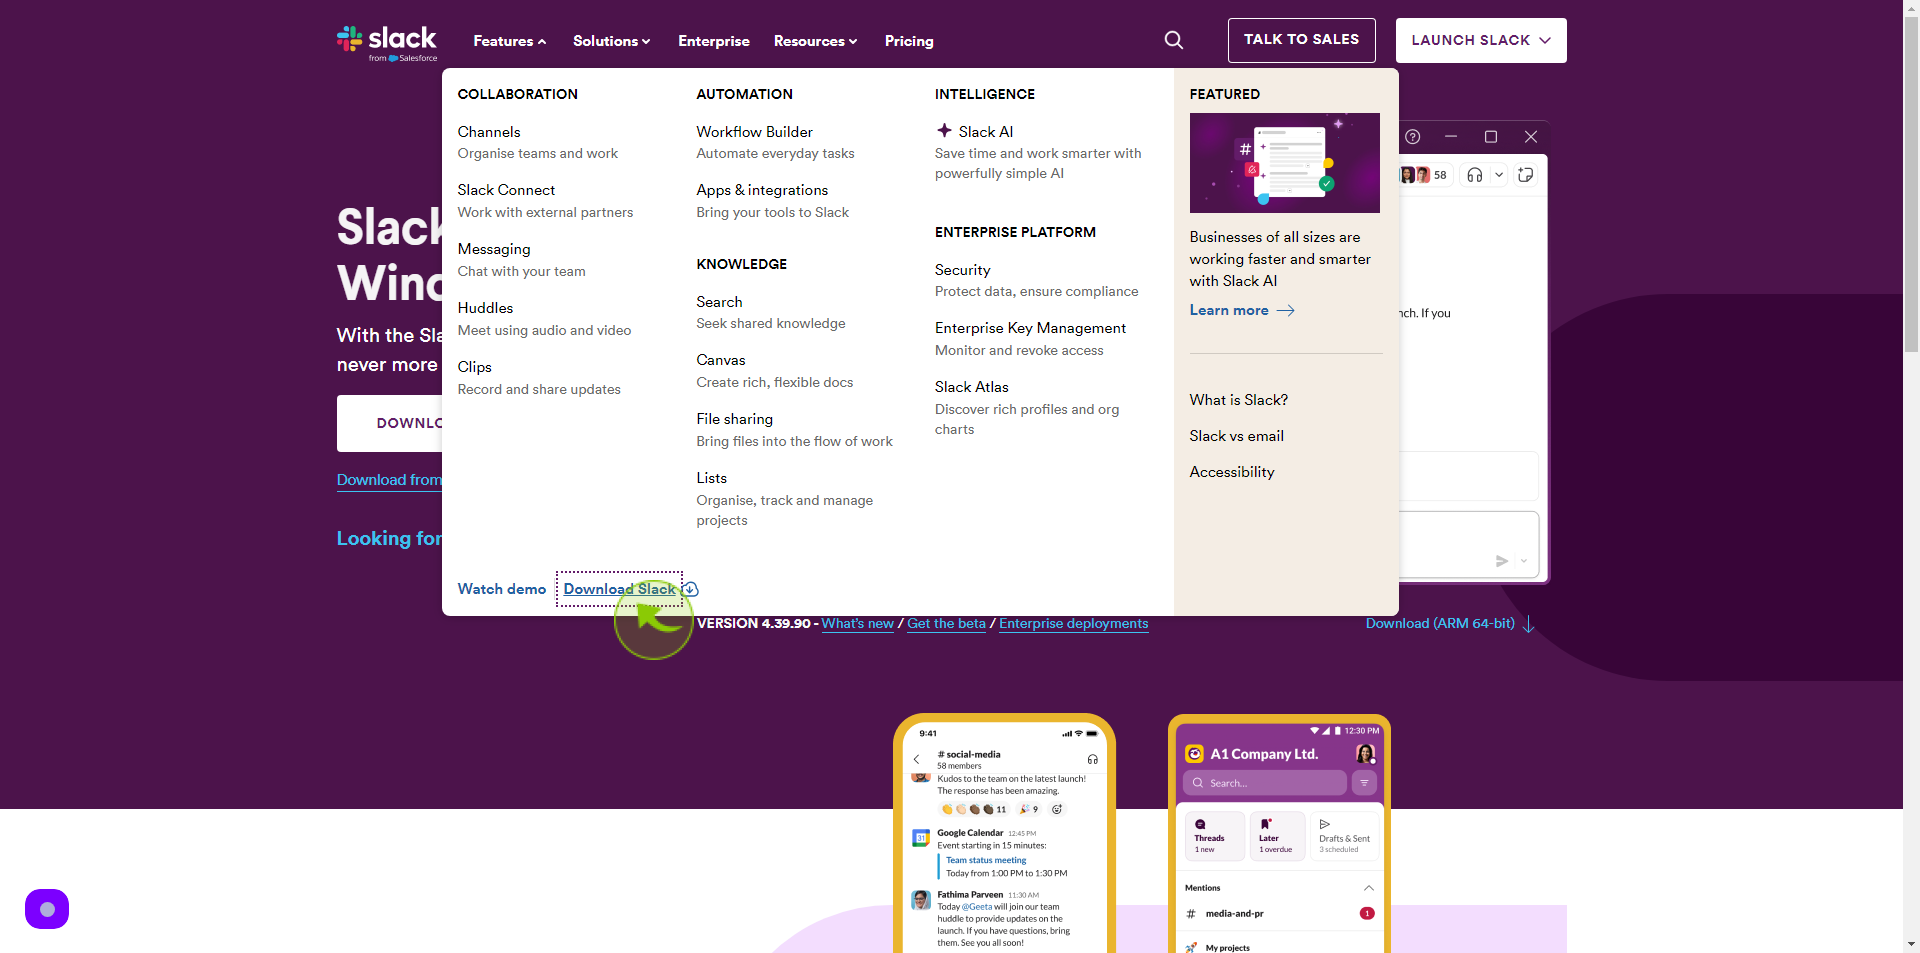Viewport: 1920px width, 953px height.
Task: Click the Later tile in mobile mockup
Action: [1277, 836]
